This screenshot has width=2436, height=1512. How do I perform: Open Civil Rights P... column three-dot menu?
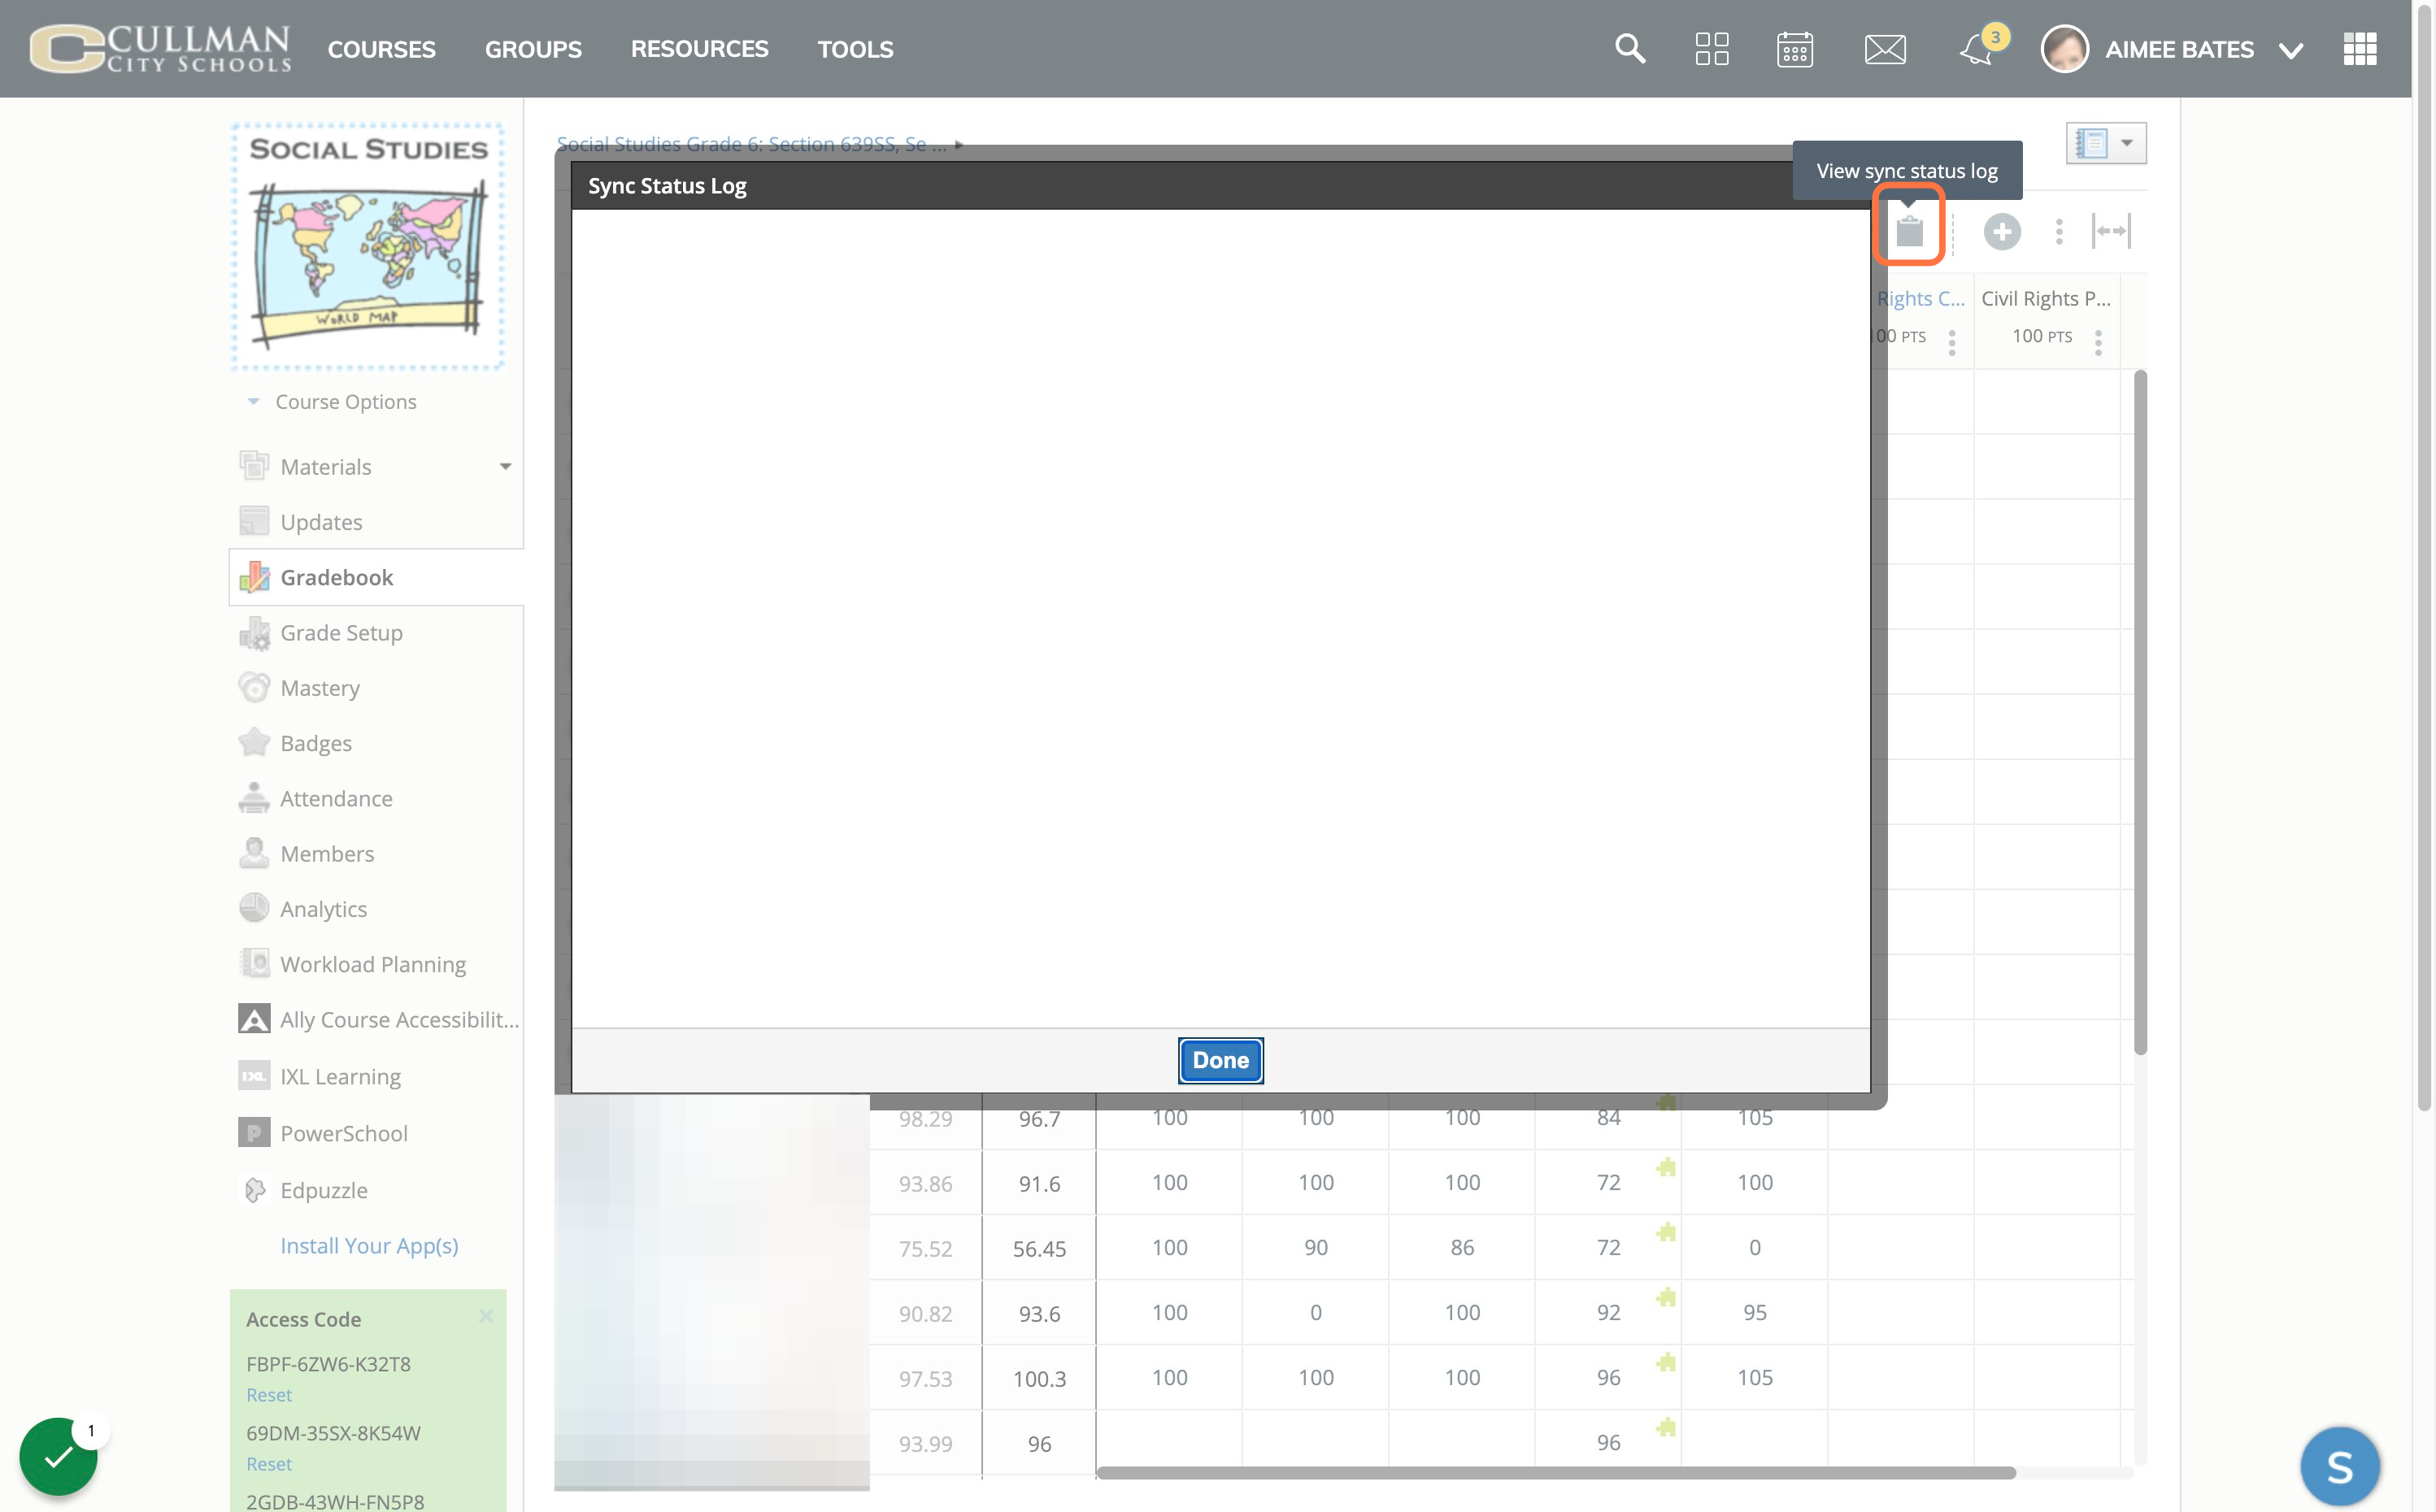point(2098,342)
